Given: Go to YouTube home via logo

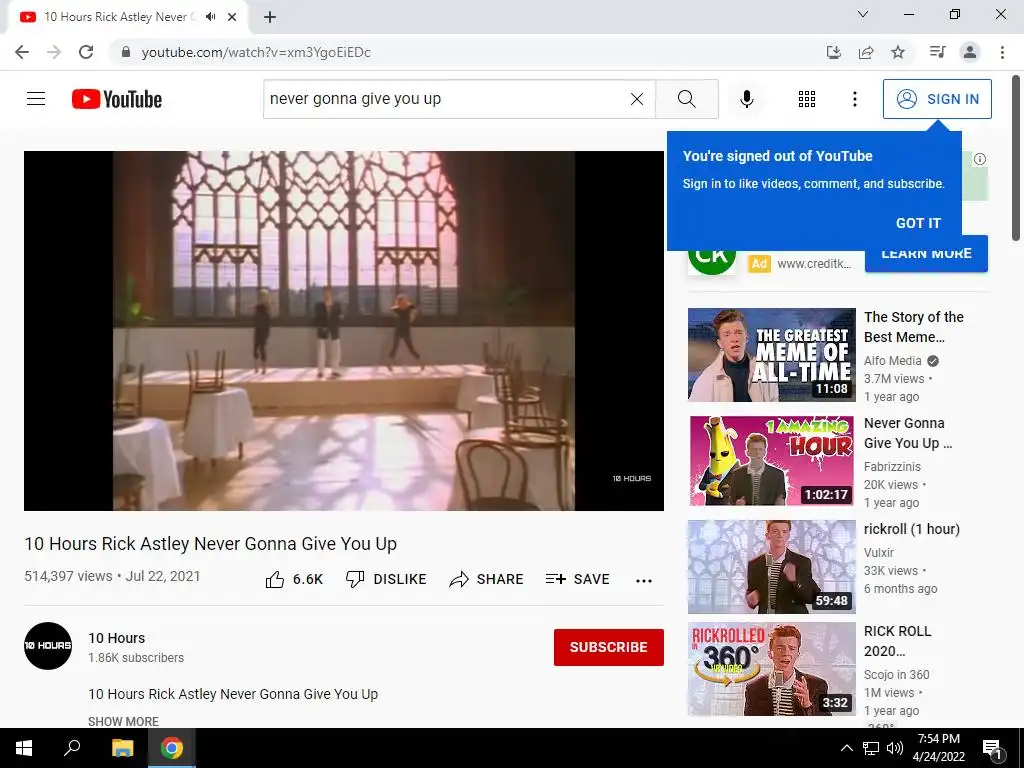Looking at the screenshot, I should (117, 99).
